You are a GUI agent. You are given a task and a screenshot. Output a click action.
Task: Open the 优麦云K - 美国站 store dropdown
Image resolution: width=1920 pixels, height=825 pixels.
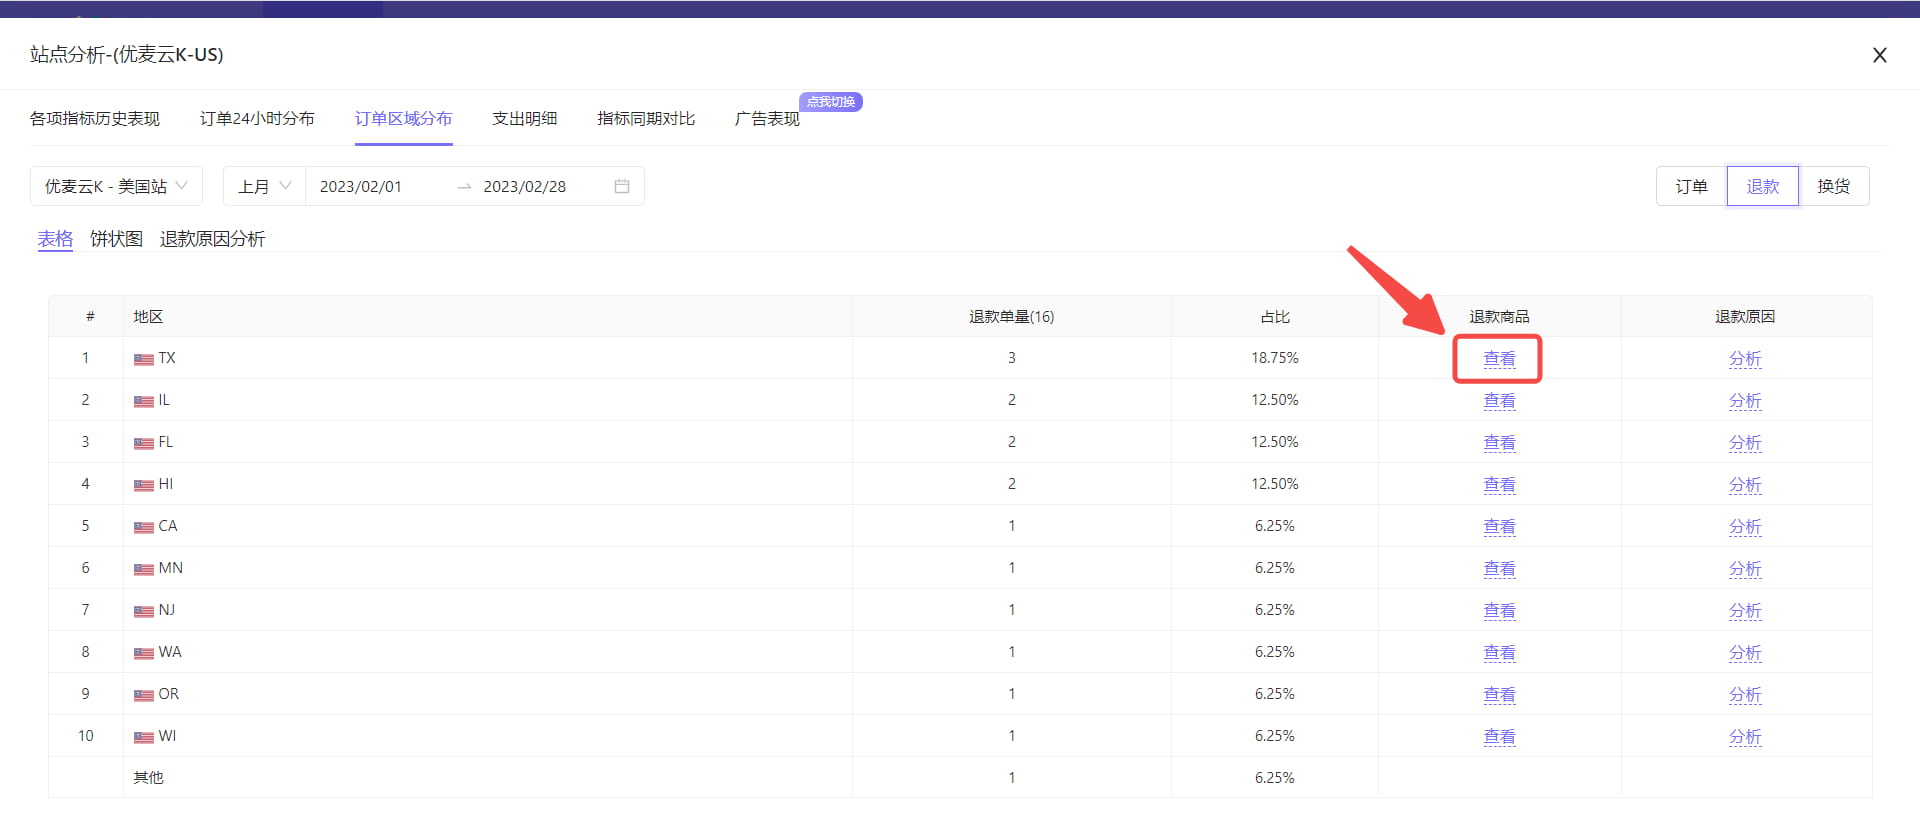point(116,186)
